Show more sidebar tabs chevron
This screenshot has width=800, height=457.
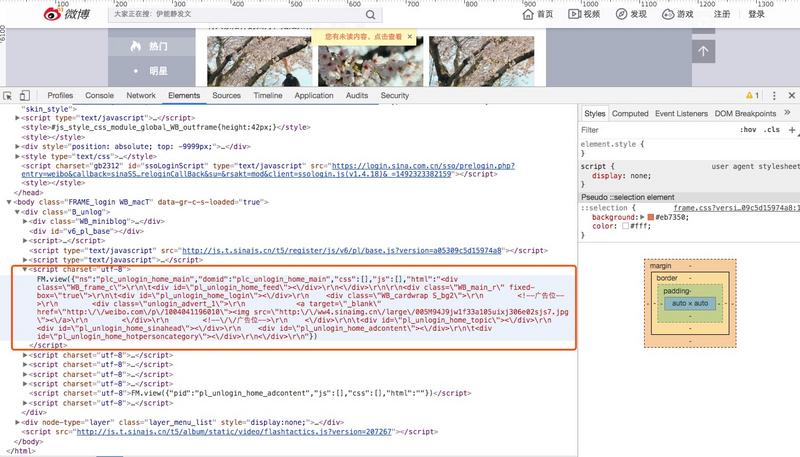[x=787, y=113]
